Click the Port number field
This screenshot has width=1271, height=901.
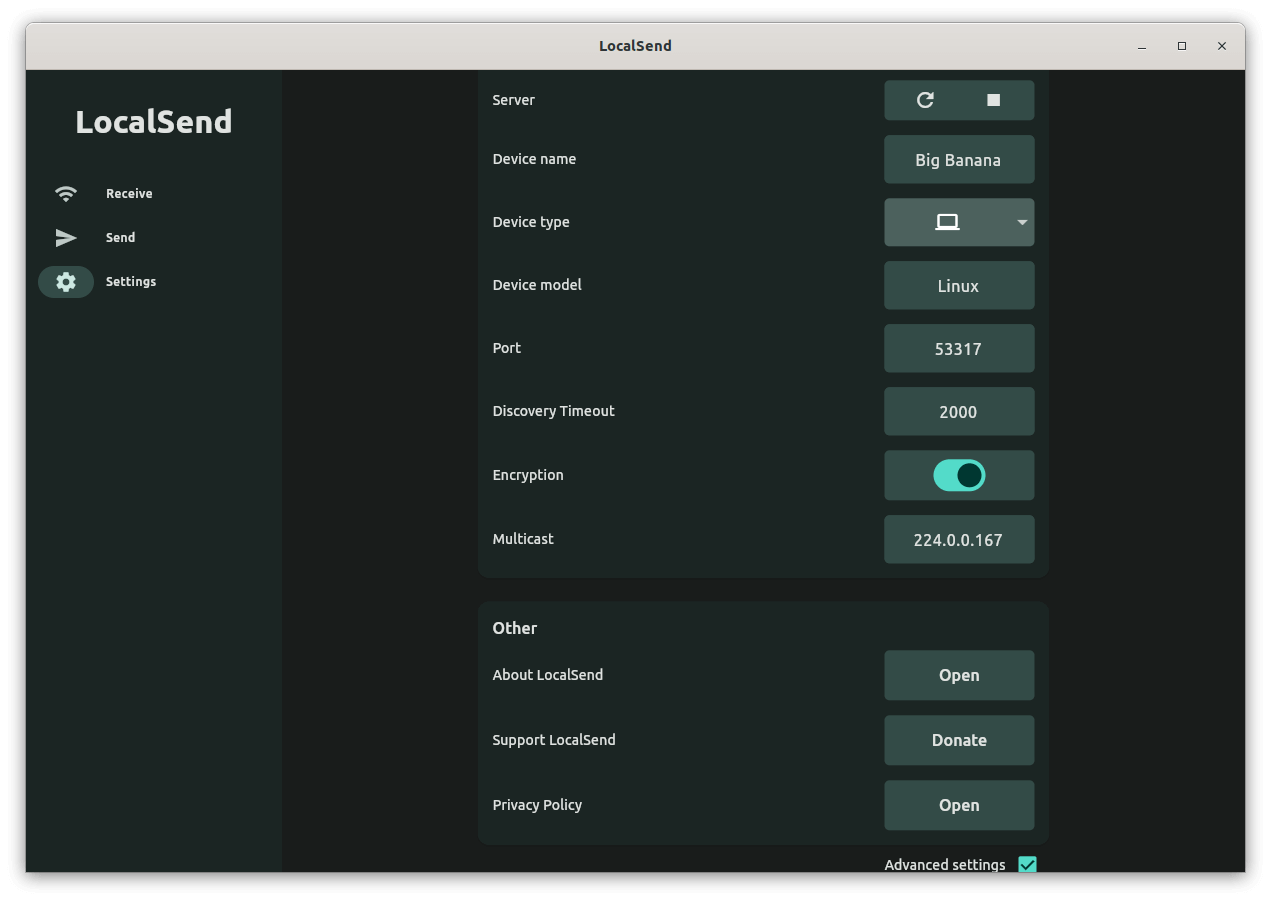click(x=958, y=348)
